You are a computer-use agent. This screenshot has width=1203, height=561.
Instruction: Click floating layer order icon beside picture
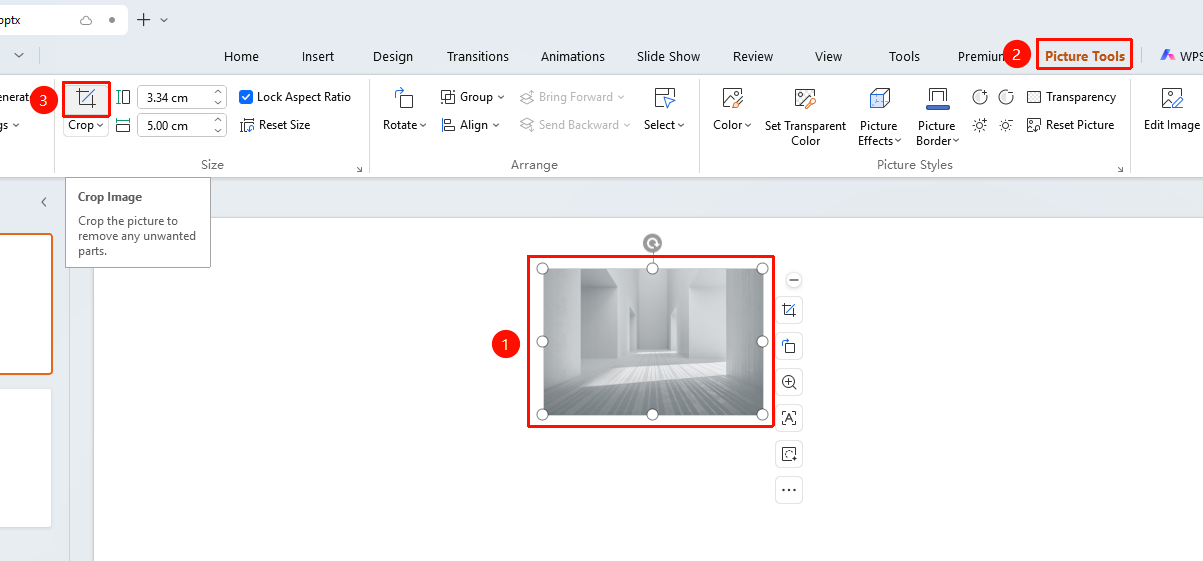pyautogui.click(x=789, y=346)
